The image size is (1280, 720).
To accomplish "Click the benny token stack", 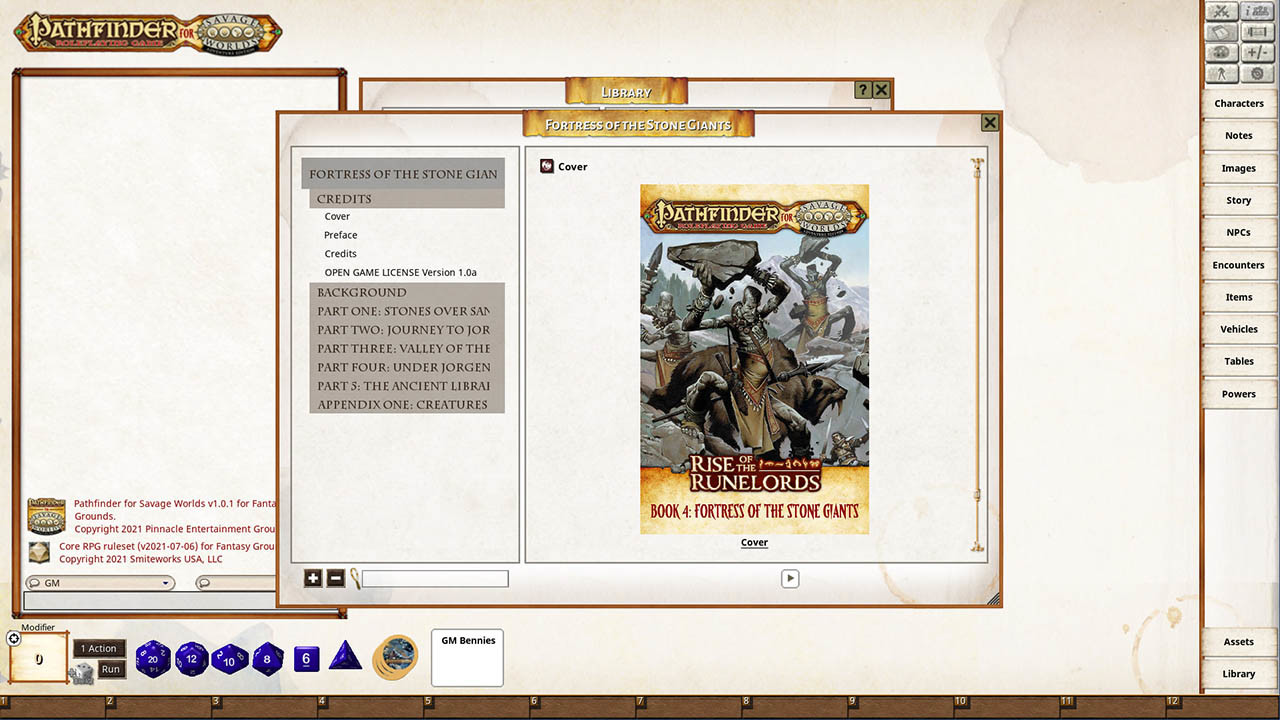I will (x=396, y=656).
